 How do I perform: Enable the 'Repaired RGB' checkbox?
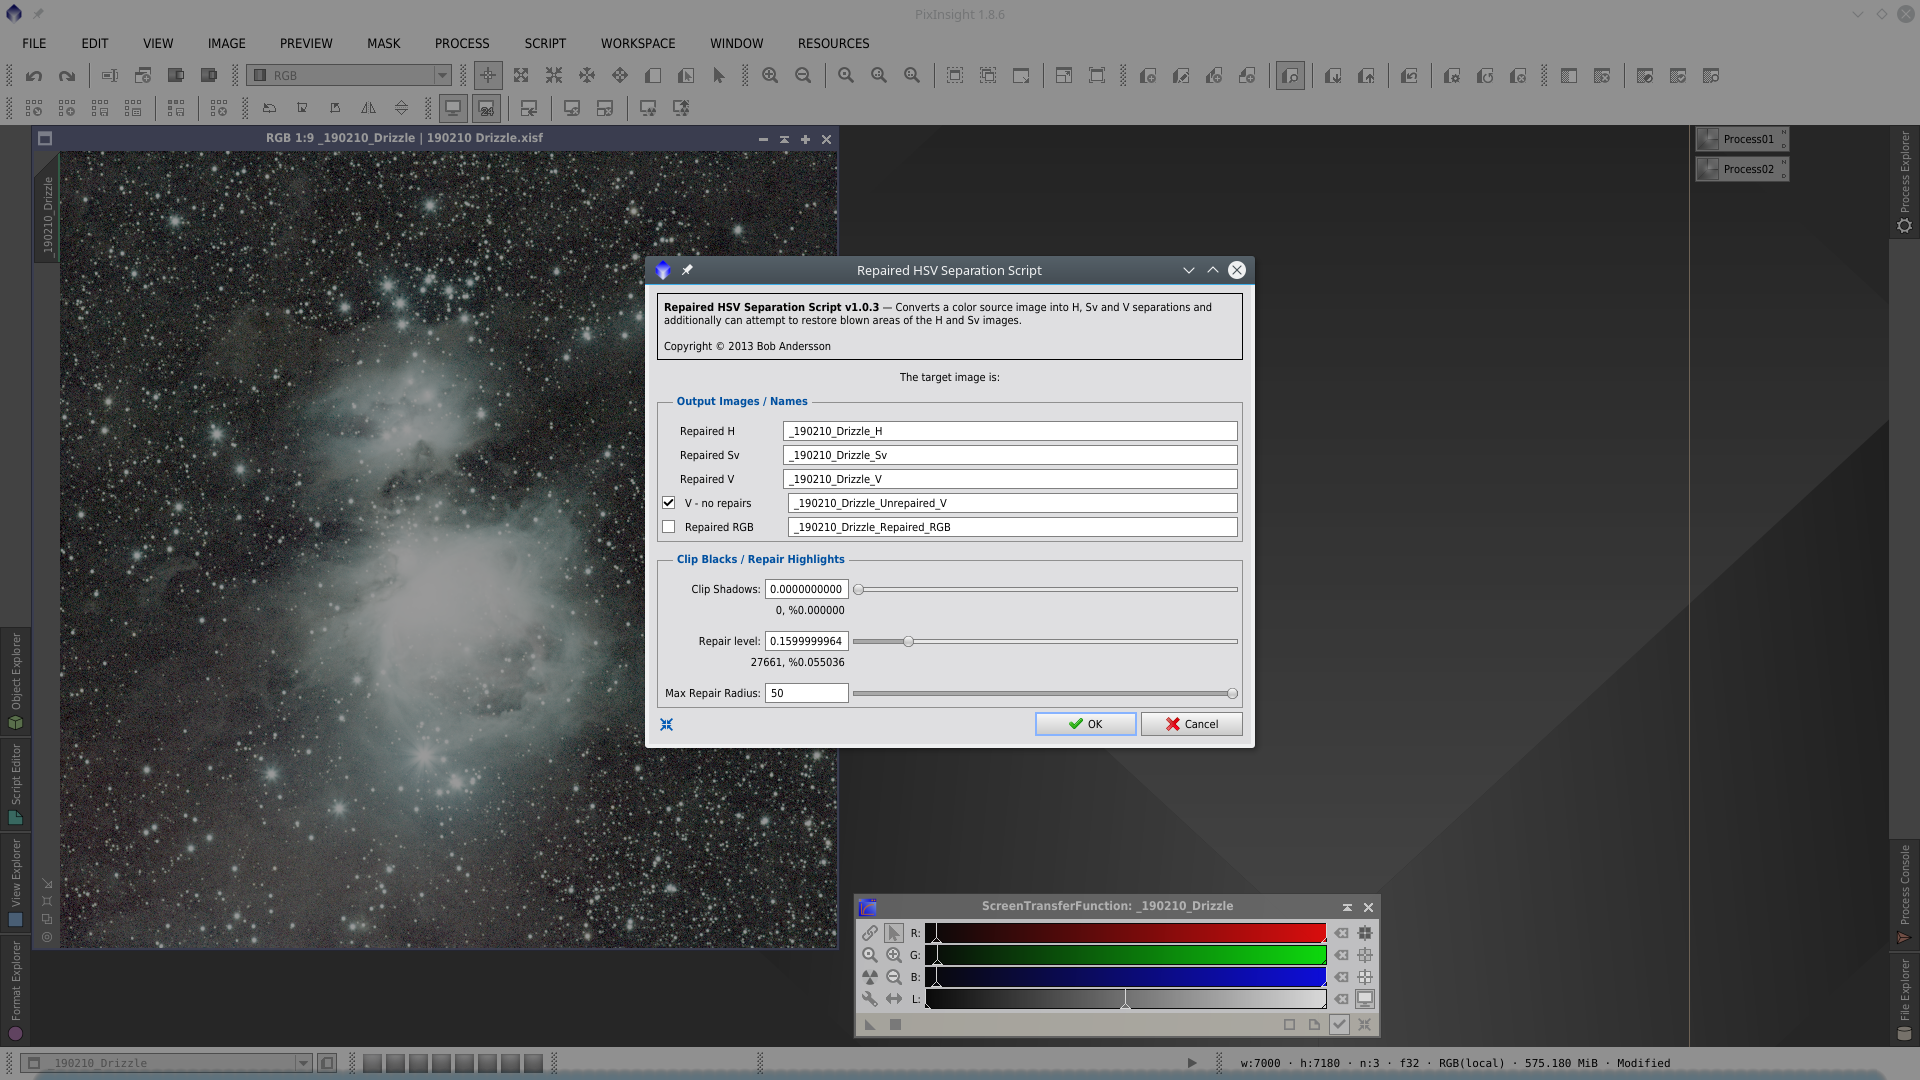point(669,527)
